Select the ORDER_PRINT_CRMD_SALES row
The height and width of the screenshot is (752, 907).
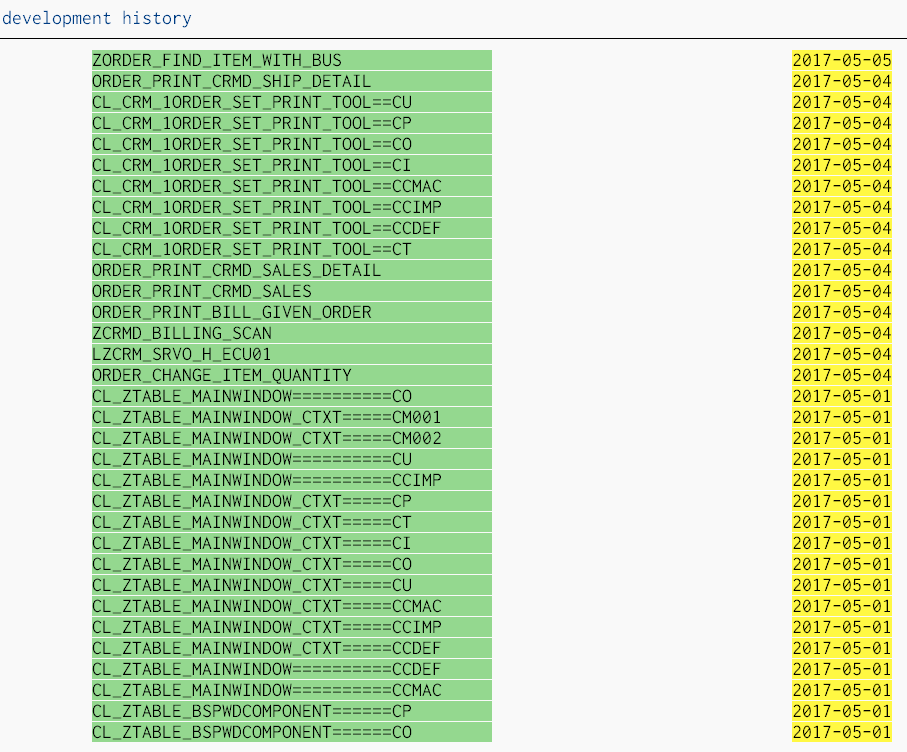click(x=292, y=291)
